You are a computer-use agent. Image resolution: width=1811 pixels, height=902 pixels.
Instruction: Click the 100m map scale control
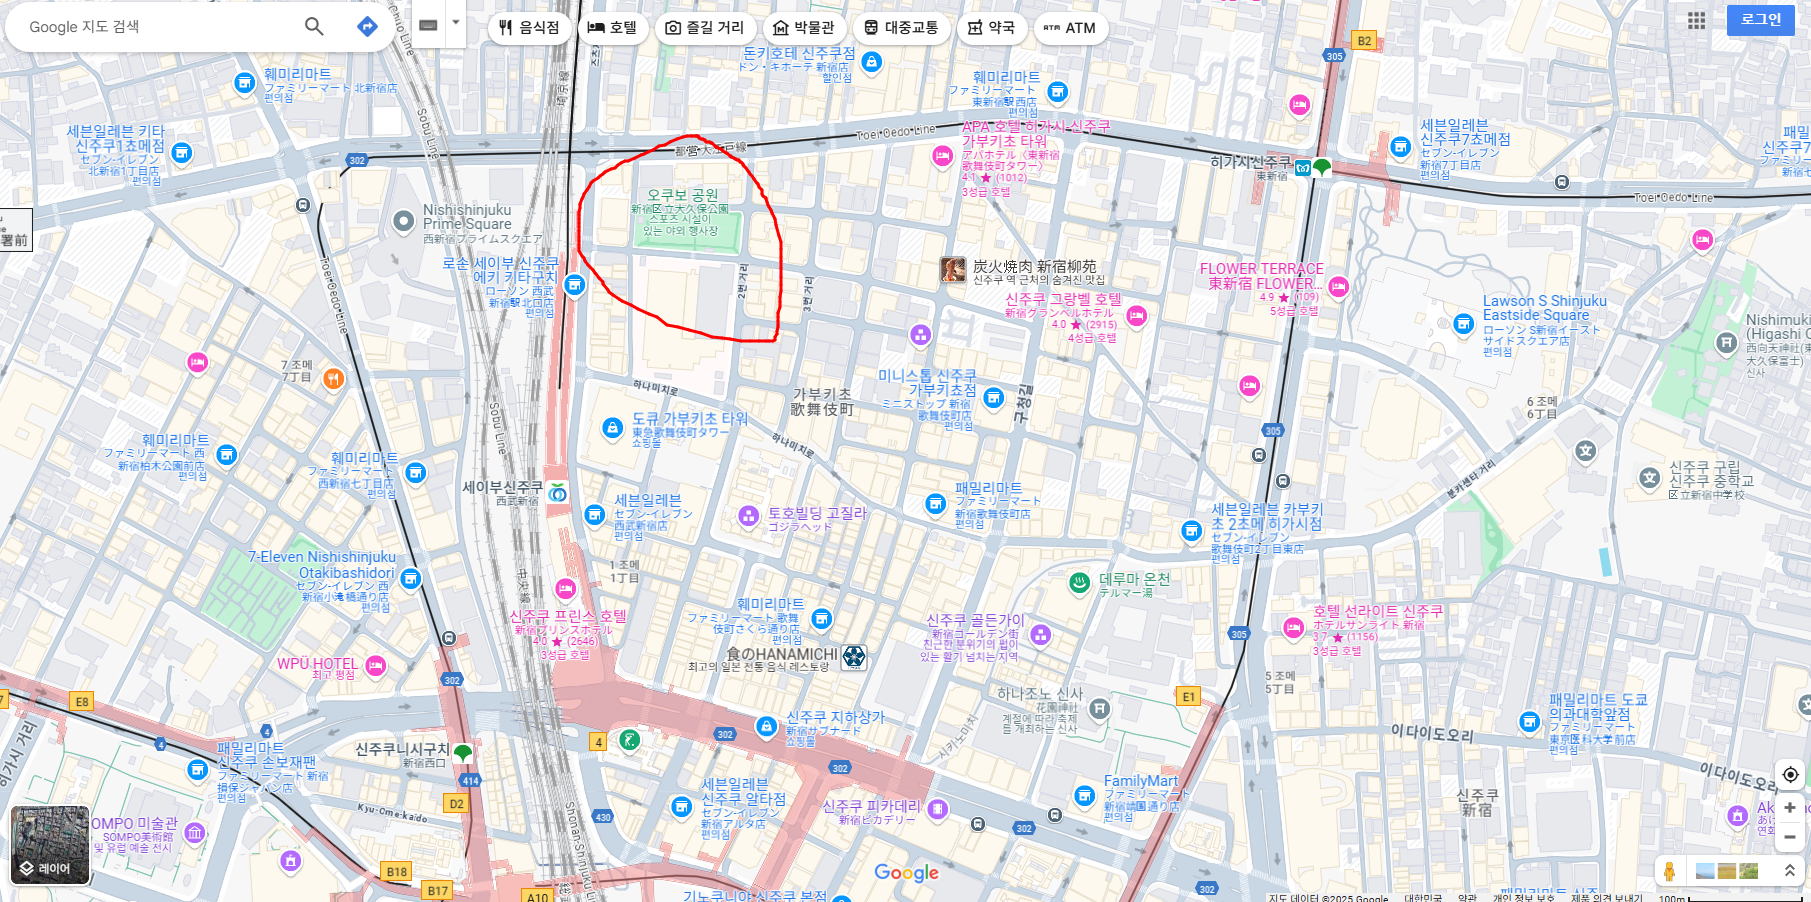(1732, 897)
